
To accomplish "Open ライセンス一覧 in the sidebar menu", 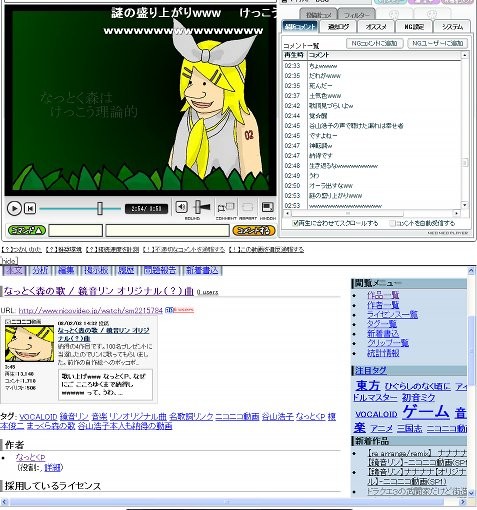I will (392, 315).
